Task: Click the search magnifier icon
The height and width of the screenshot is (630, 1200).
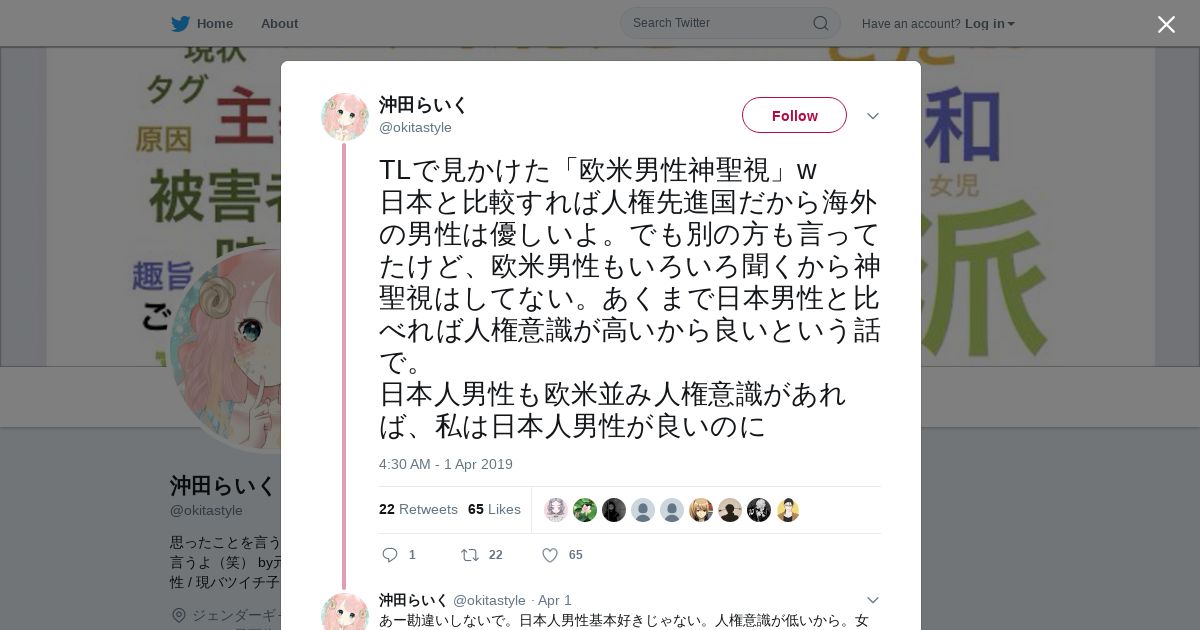Action: click(820, 23)
